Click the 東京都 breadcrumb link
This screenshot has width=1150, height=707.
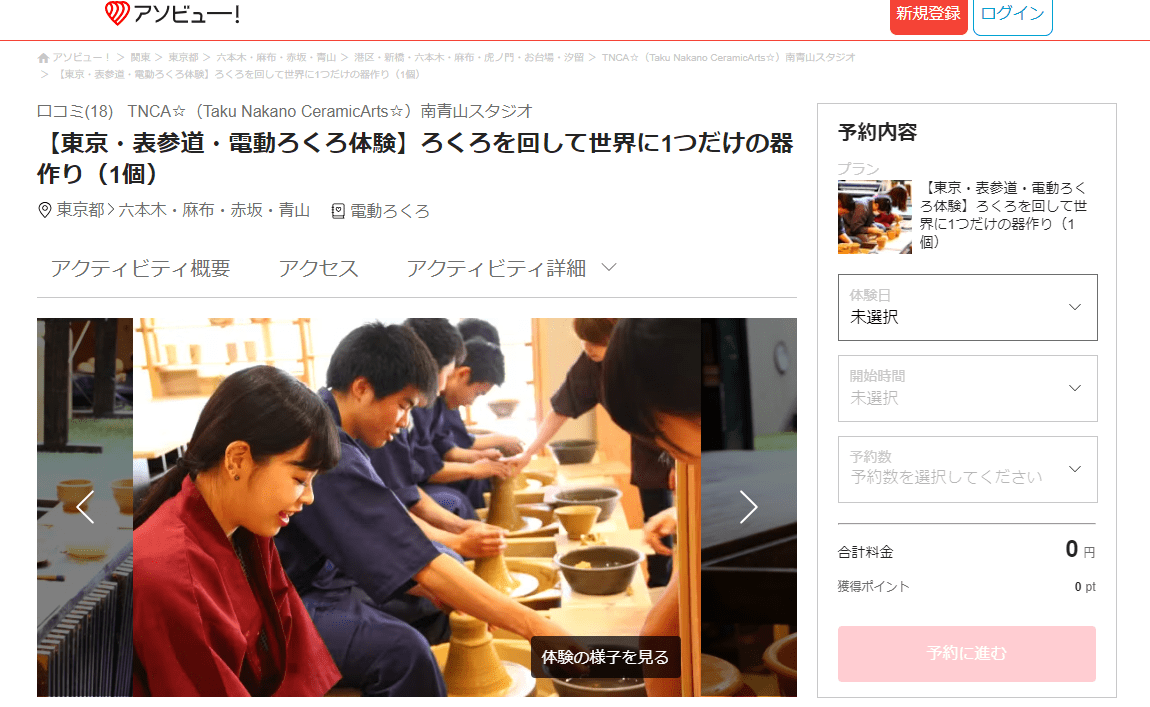[x=183, y=57]
